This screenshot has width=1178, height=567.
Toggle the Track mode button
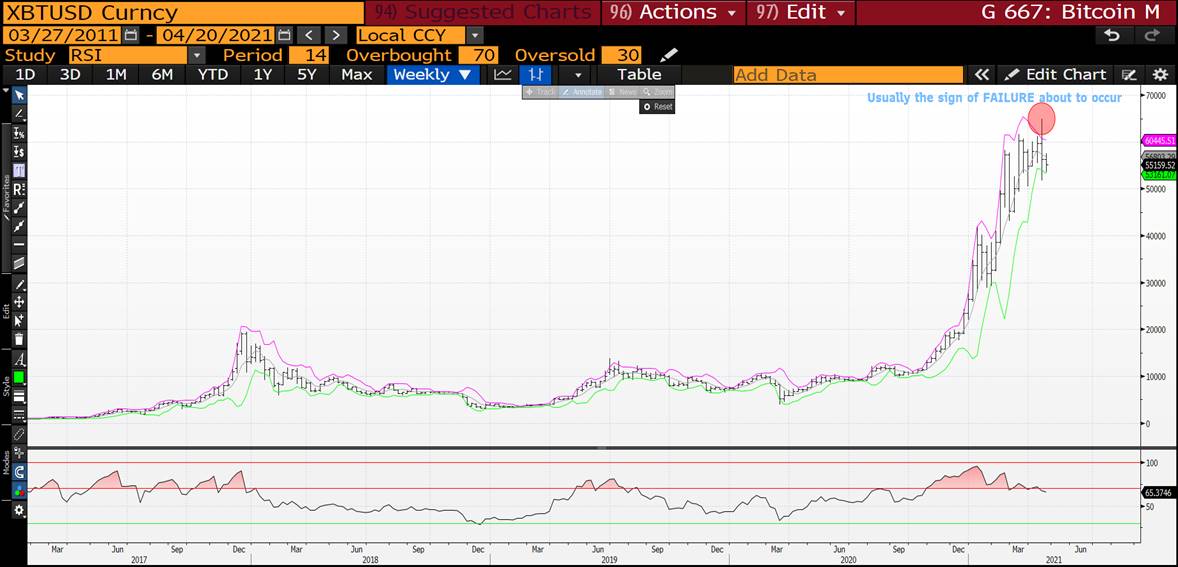coord(541,92)
